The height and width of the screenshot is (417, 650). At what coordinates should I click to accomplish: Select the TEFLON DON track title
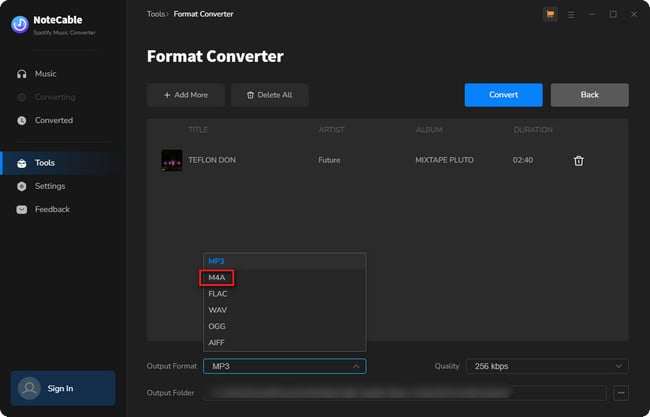[212, 160]
